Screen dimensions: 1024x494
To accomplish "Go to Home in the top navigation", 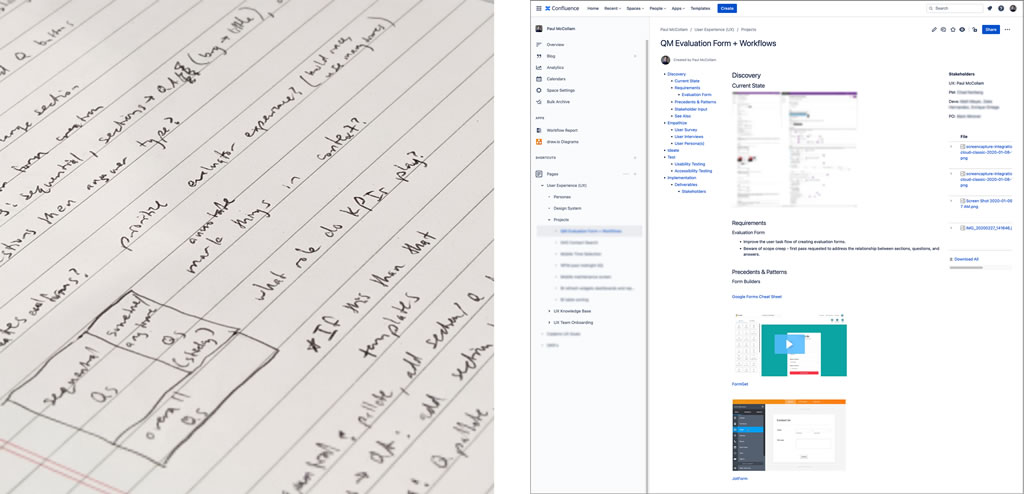I will point(593,8).
